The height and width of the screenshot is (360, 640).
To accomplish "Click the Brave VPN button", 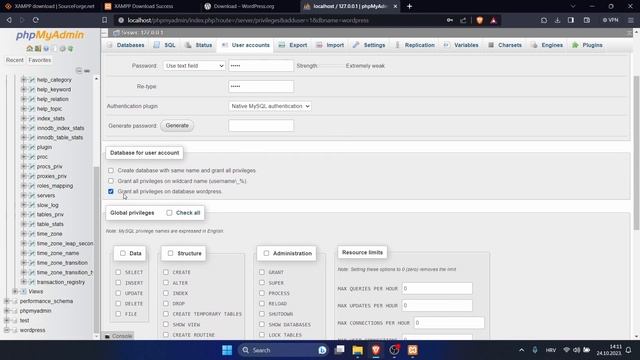I will [611, 20].
